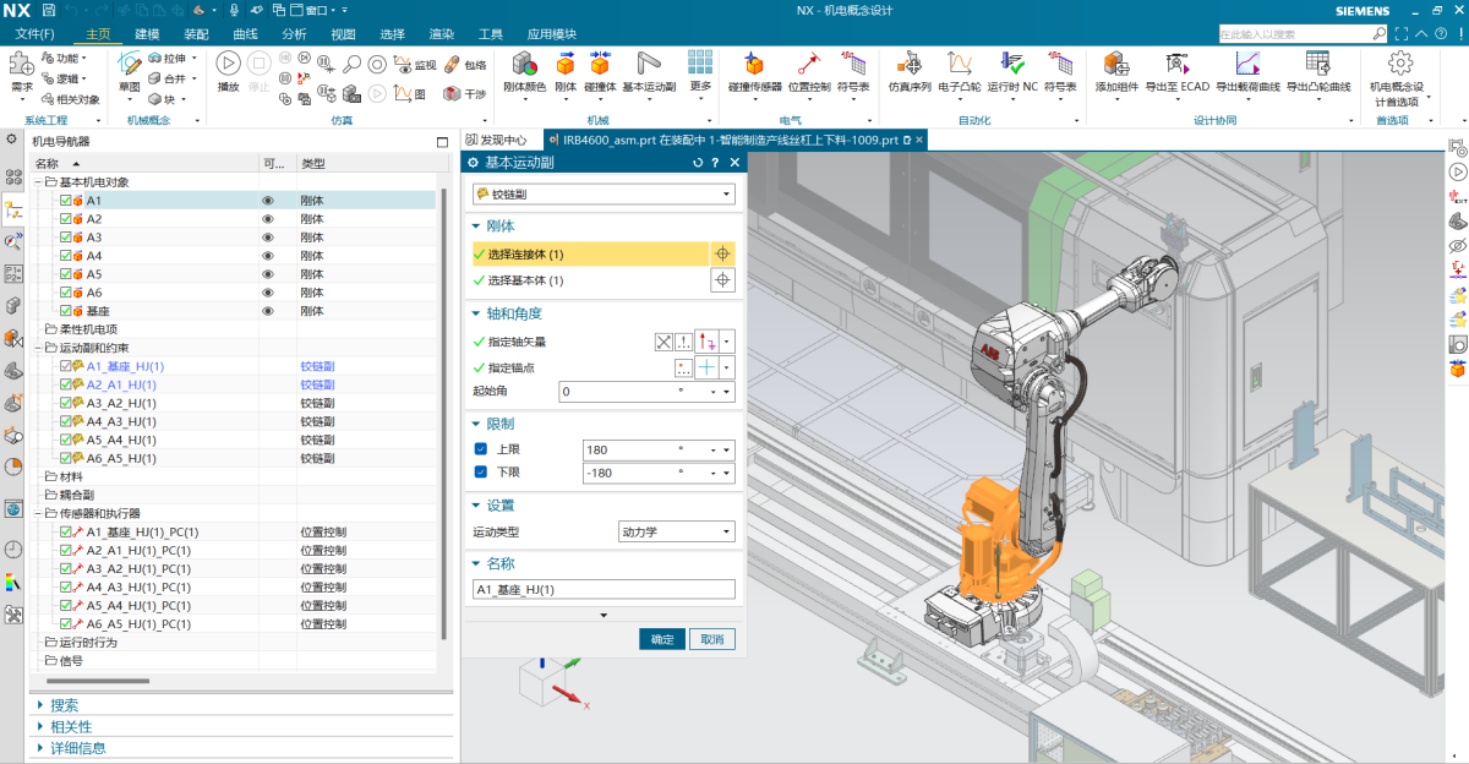Select the 刚体 rigid body tool
Screen dimensions: 1469x764
(x=565, y=66)
